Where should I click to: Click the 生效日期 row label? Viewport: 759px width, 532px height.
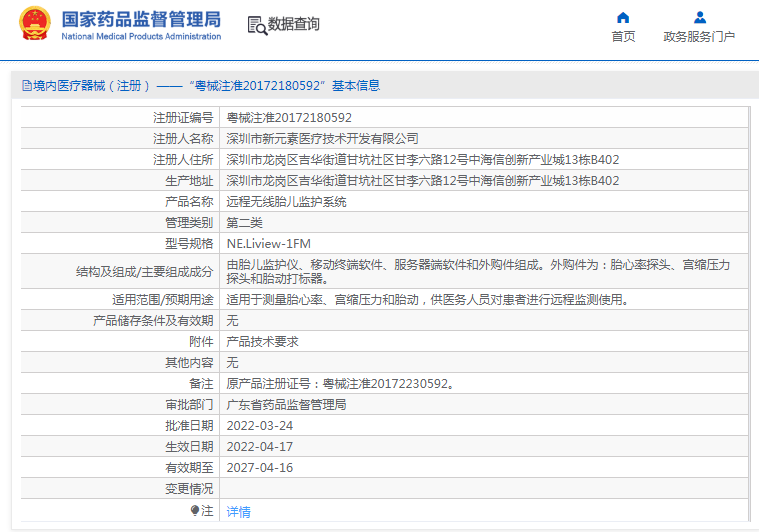[189, 447]
